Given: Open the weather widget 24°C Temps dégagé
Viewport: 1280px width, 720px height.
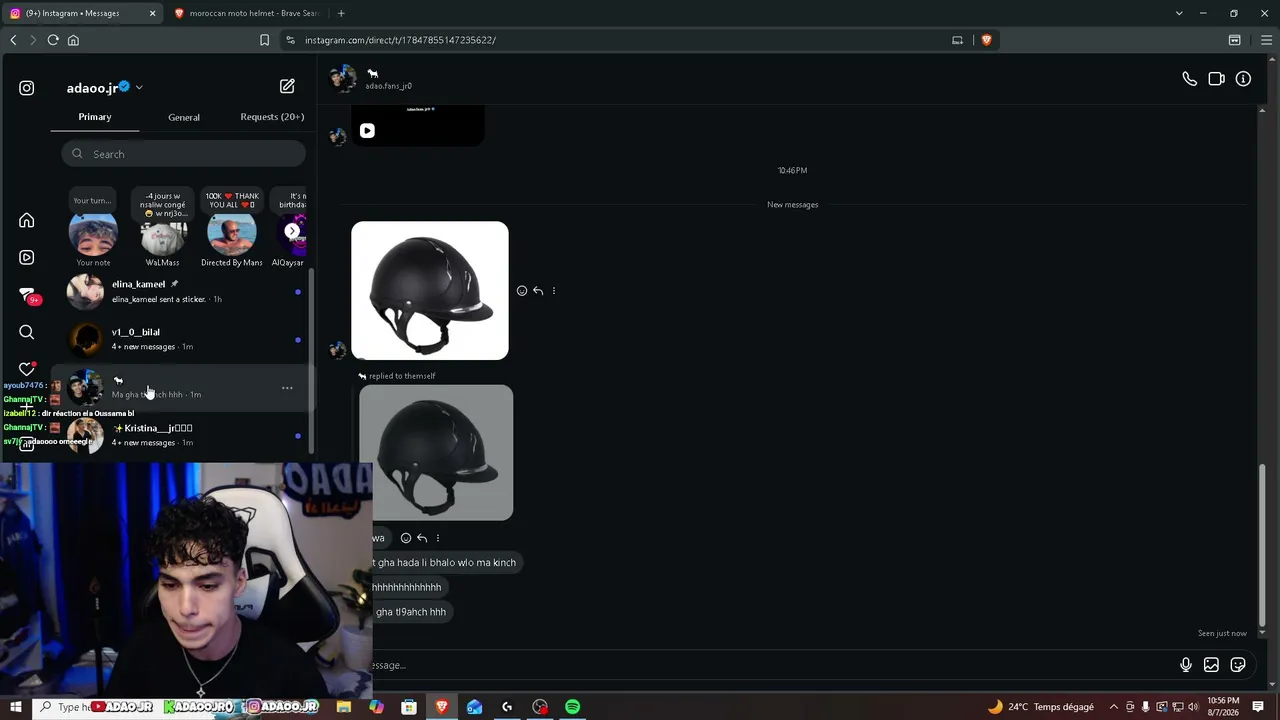Looking at the screenshot, I should [x=1041, y=707].
